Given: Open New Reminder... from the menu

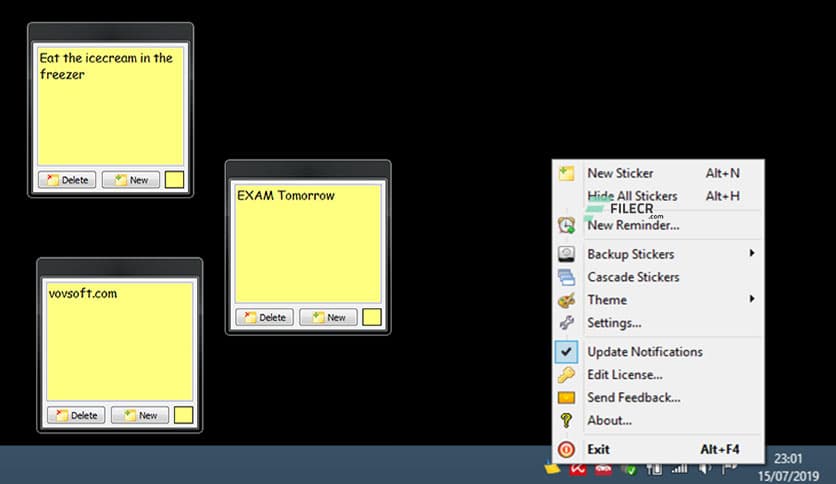Looking at the screenshot, I should [658, 225].
